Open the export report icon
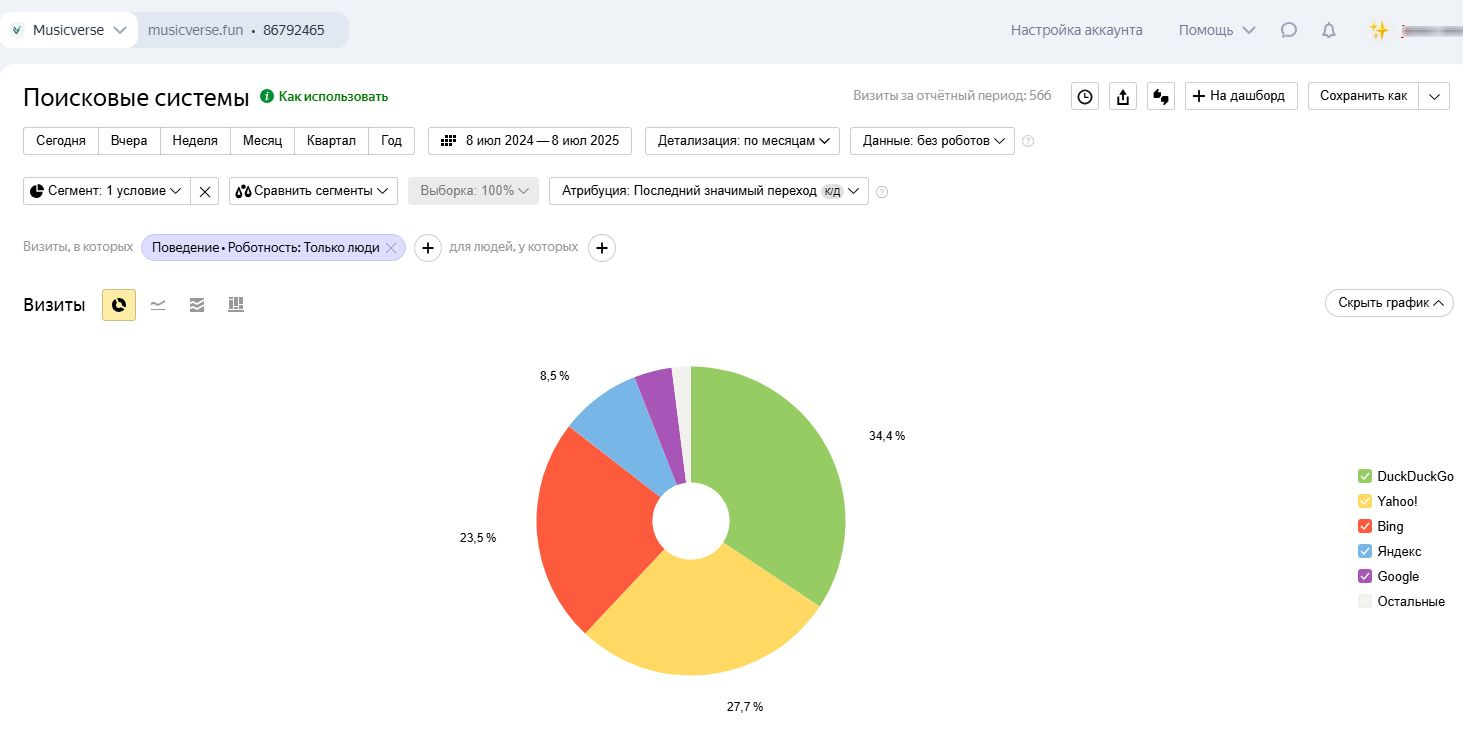 pyautogui.click(x=1123, y=96)
